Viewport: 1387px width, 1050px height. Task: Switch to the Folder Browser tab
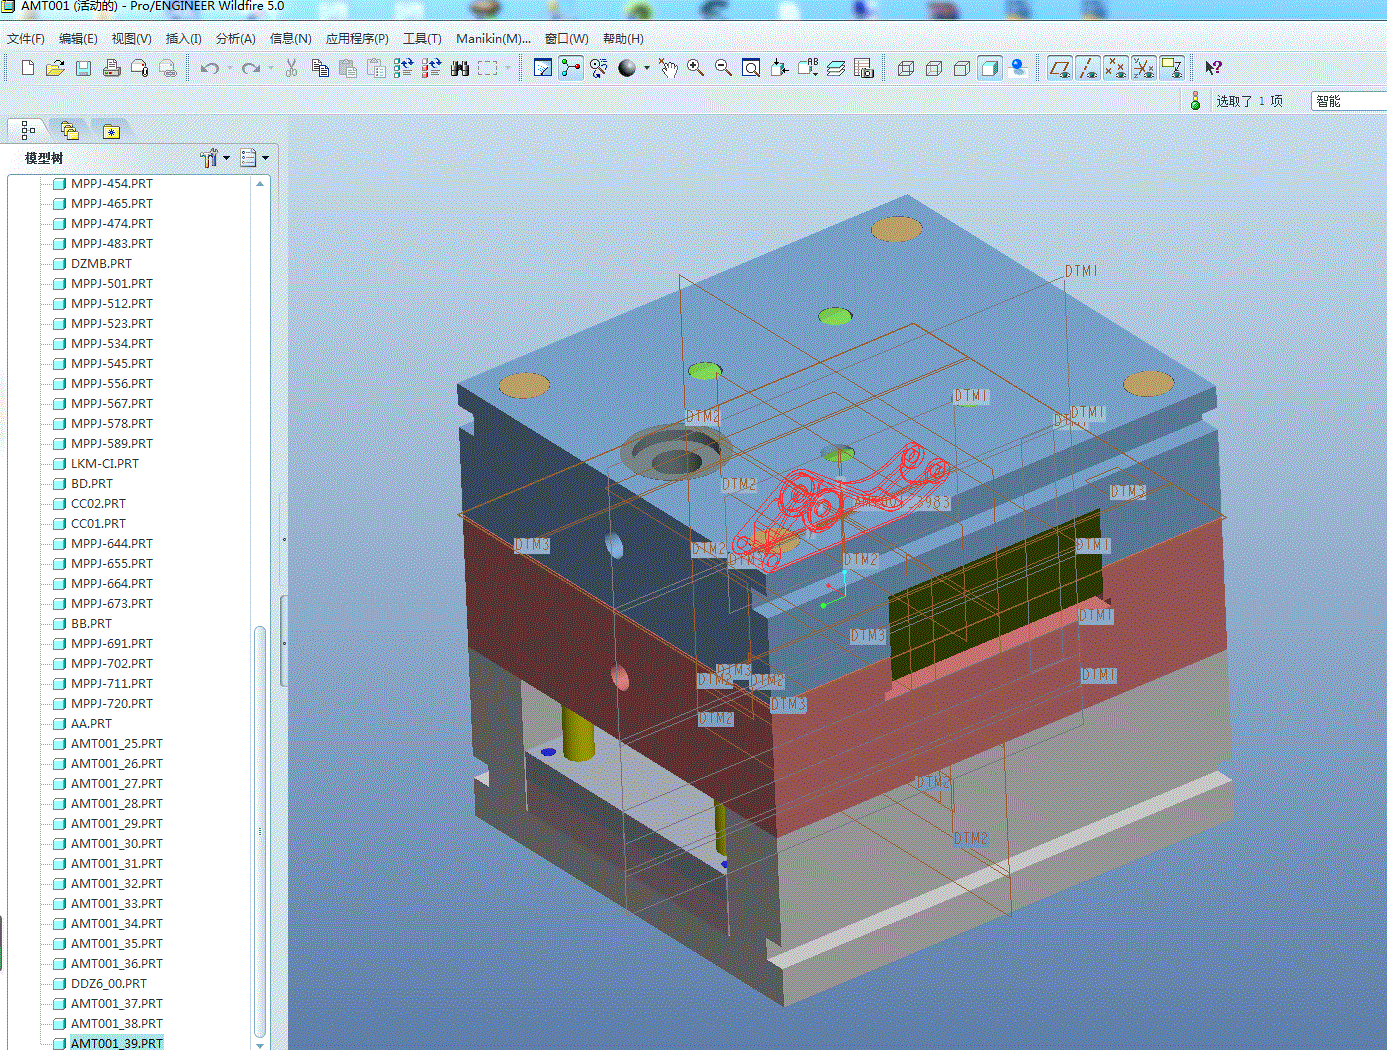tap(69, 131)
